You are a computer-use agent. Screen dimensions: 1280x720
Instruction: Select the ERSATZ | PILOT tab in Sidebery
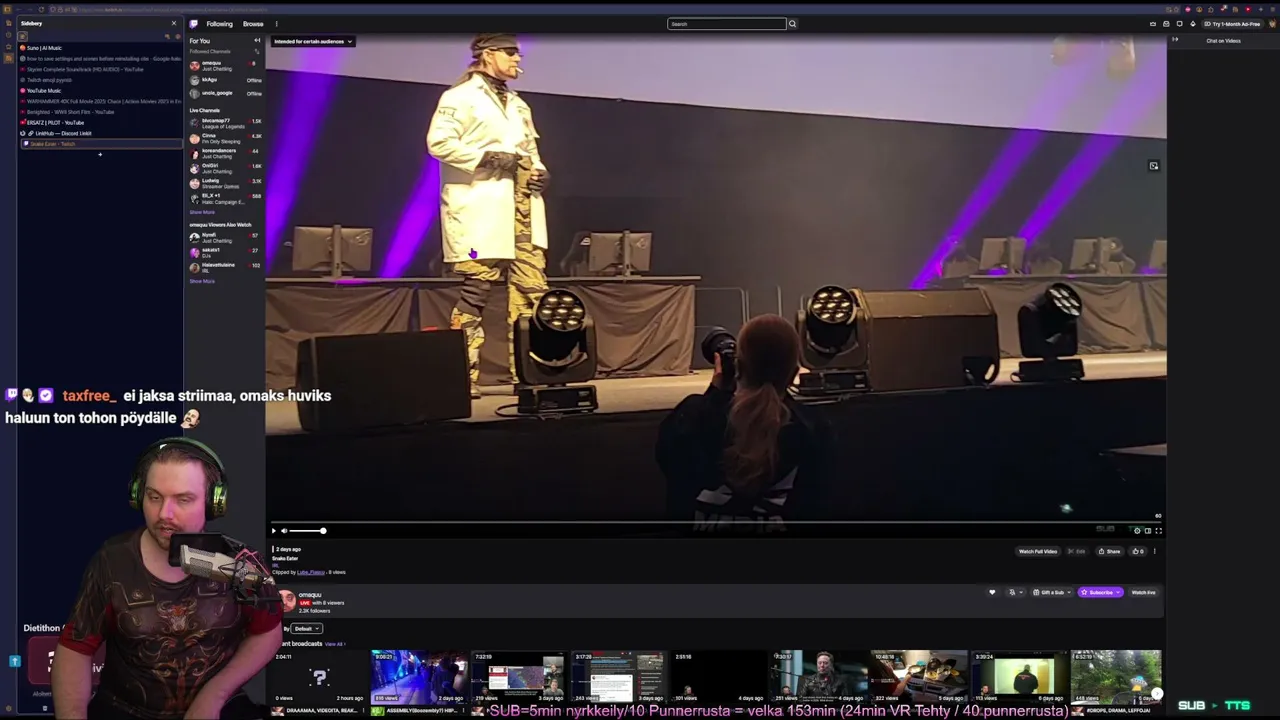point(100,122)
